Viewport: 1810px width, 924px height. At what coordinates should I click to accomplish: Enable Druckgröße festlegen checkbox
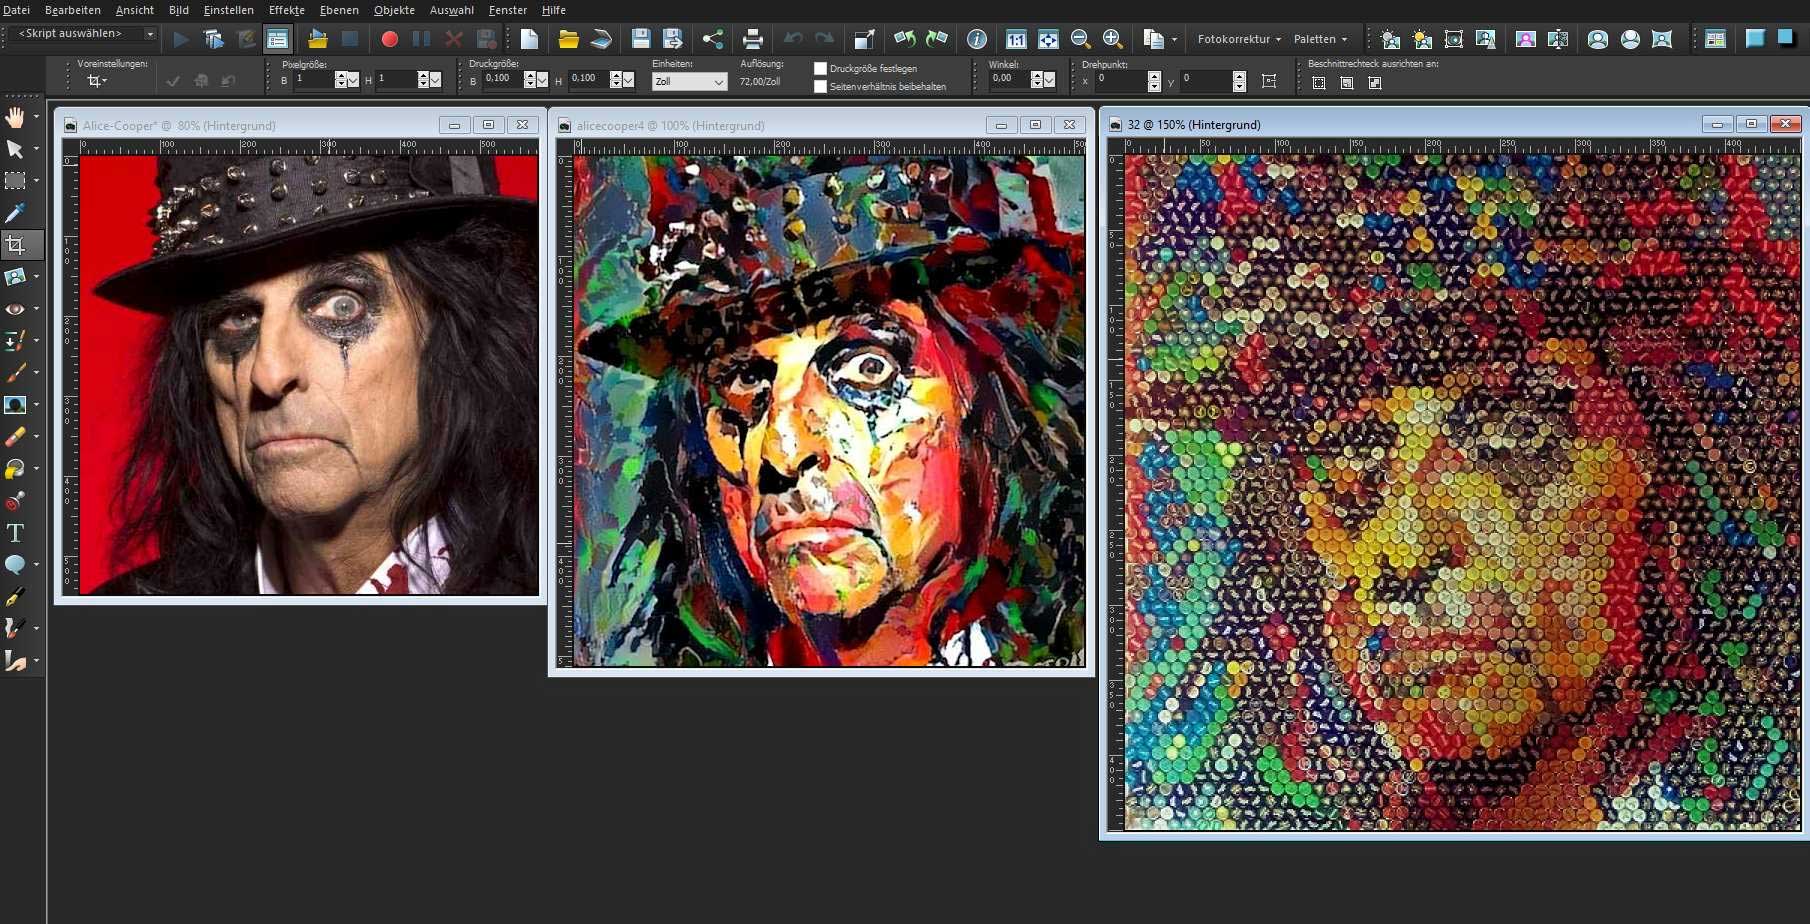click(821, 69)
